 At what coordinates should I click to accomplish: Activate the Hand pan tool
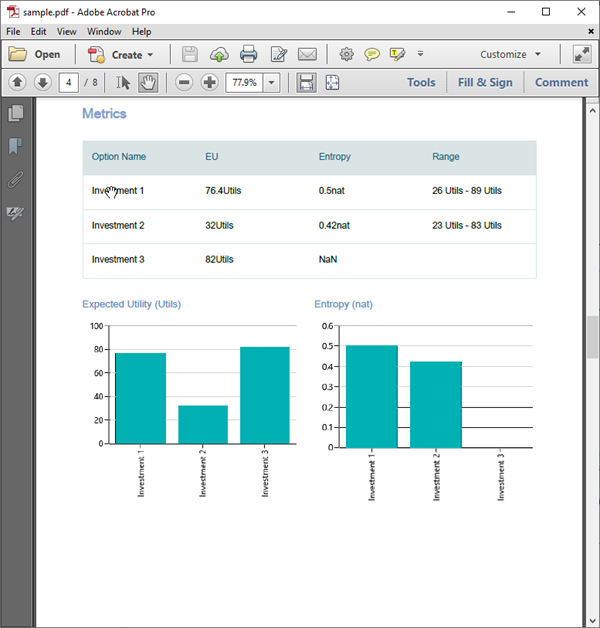tap(148, 82)
